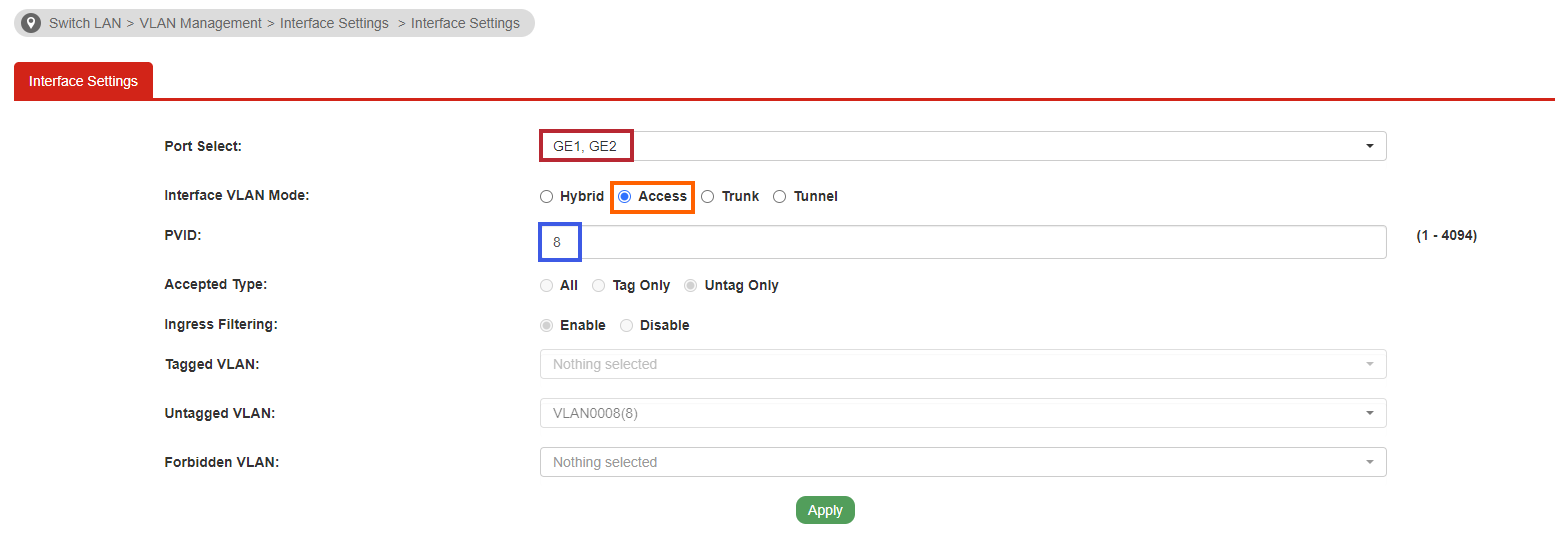Click the GE1, GE2 port selection box
Screen dimensions: 1555x554
coord(587,146)
